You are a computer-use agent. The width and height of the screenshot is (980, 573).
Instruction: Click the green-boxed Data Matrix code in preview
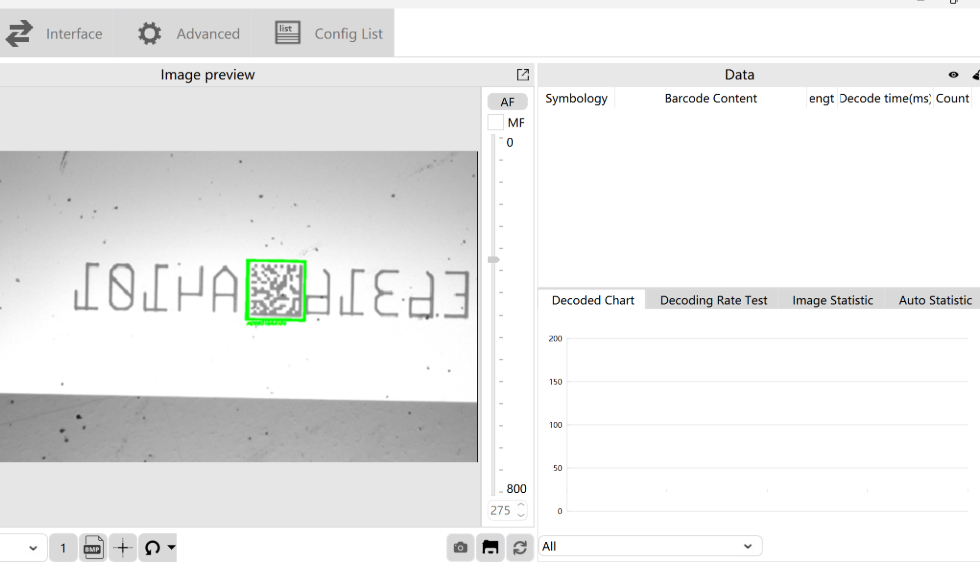click(276, 291)
